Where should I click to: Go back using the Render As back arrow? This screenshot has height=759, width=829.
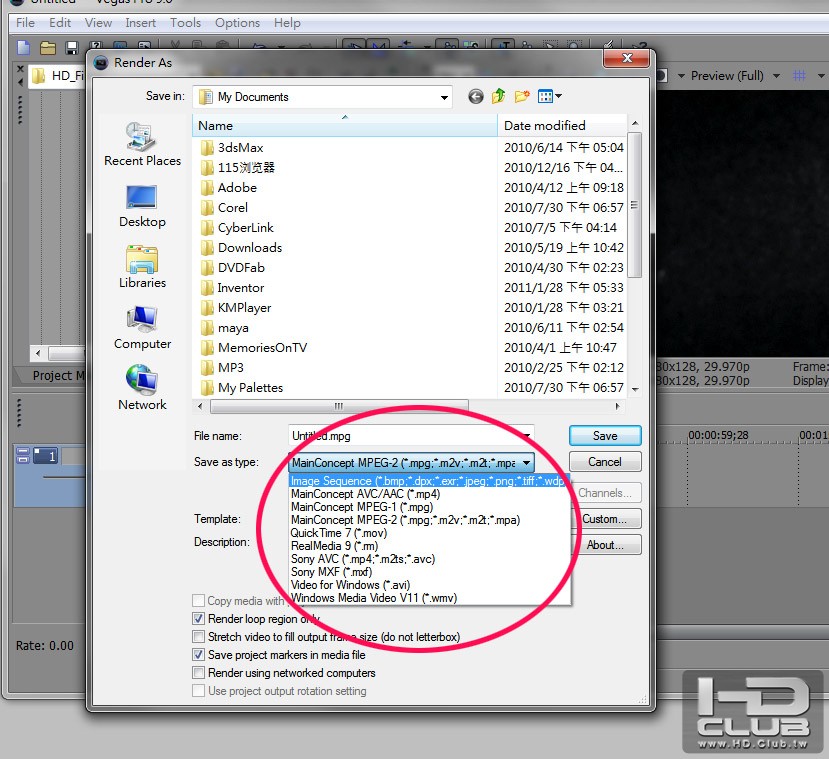[x=475, y=96]
